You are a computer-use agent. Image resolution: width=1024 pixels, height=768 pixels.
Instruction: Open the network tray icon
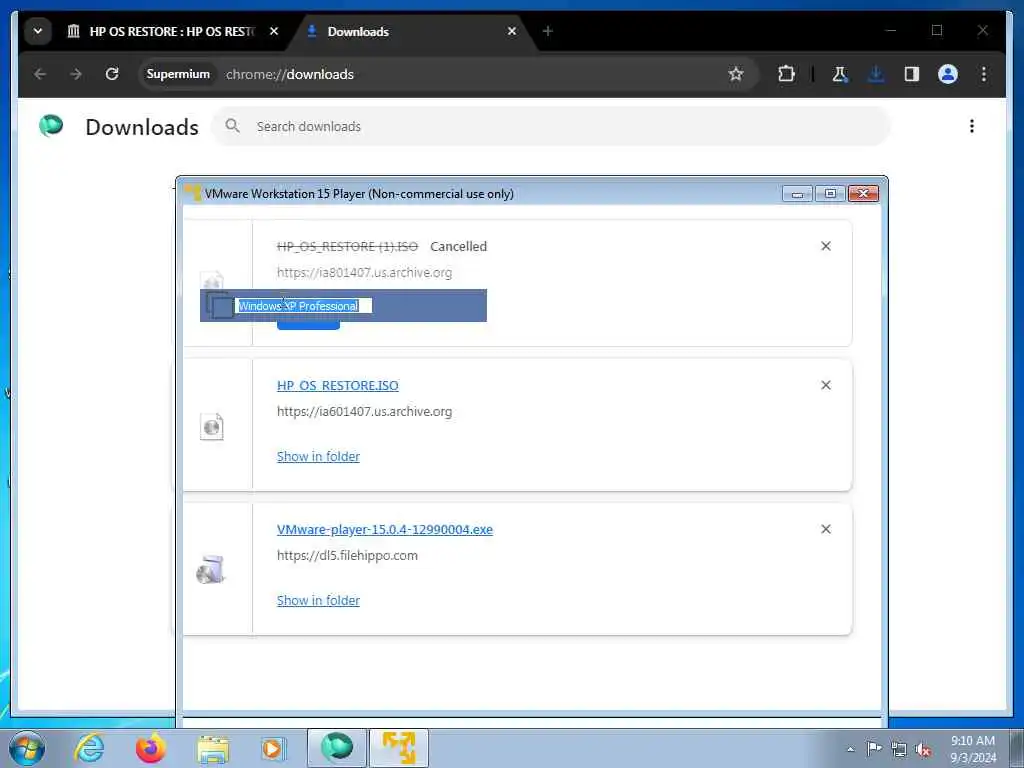click(x=899, y=749)
